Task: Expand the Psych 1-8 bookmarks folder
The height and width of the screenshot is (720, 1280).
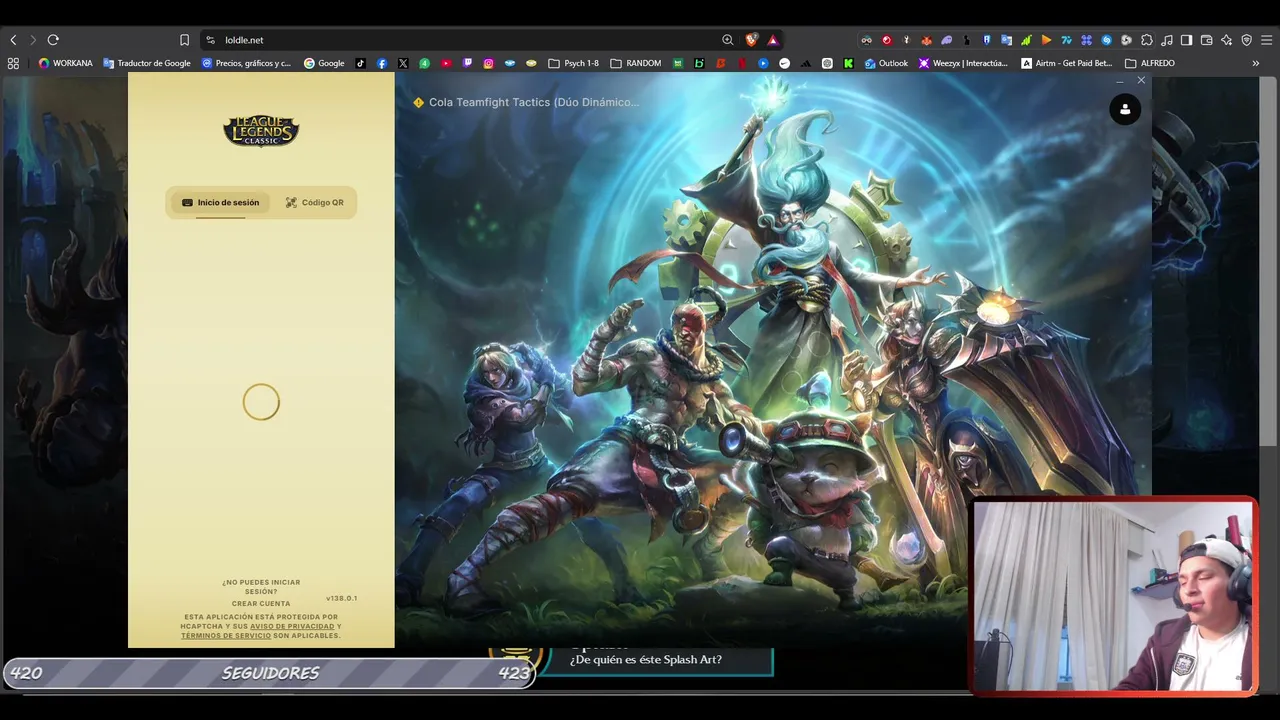Action: click(x=574, y=63)
